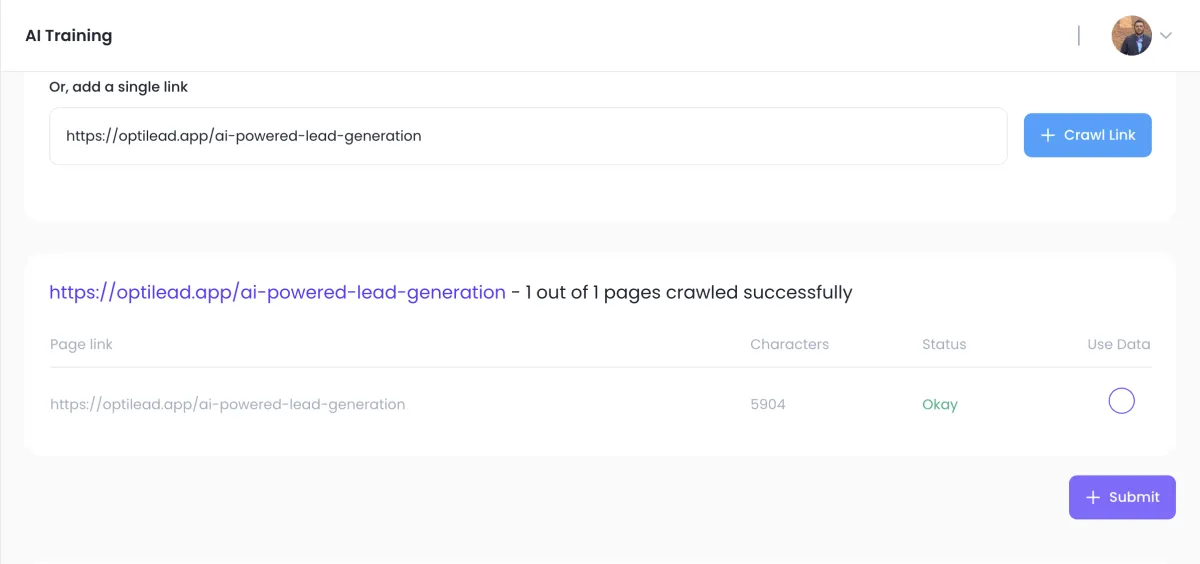Click the user profile avatar photo
Image resolution: width=1200 pixels, height=564 pixels.
[1131, 36]
